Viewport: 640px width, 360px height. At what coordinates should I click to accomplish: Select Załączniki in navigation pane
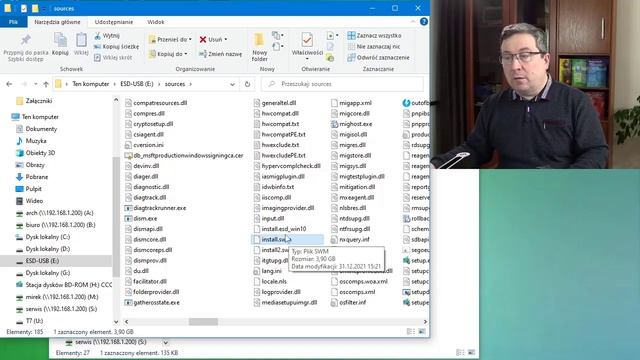pos(39,101)
